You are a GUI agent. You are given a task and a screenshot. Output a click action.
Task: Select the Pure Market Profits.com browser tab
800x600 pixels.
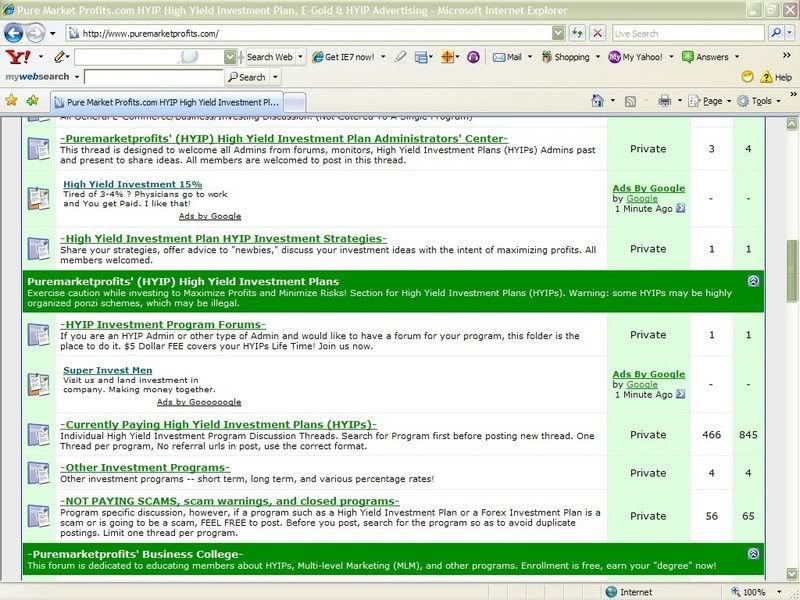pos(167,102)
